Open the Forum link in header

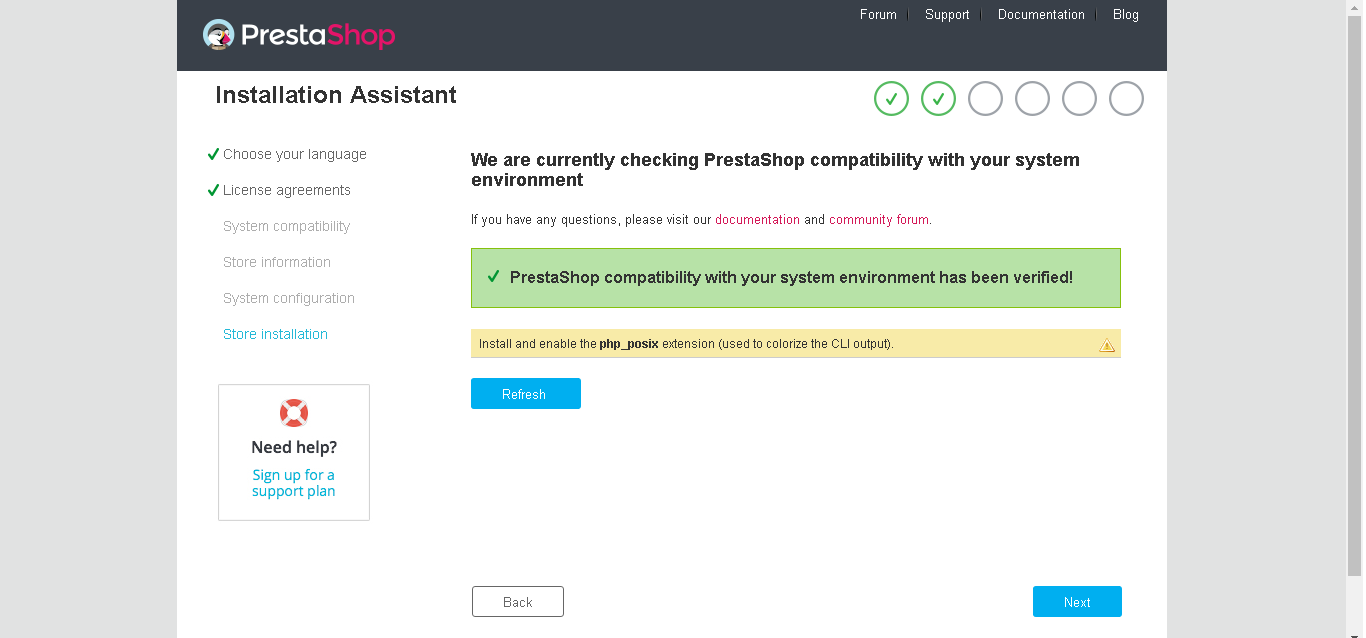coord(878,15)
